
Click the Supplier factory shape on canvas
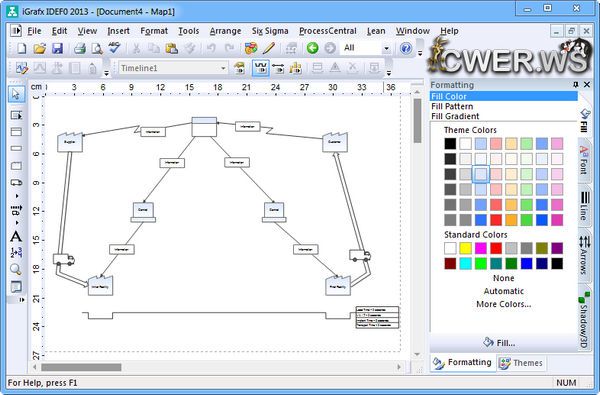click(70, 142)
